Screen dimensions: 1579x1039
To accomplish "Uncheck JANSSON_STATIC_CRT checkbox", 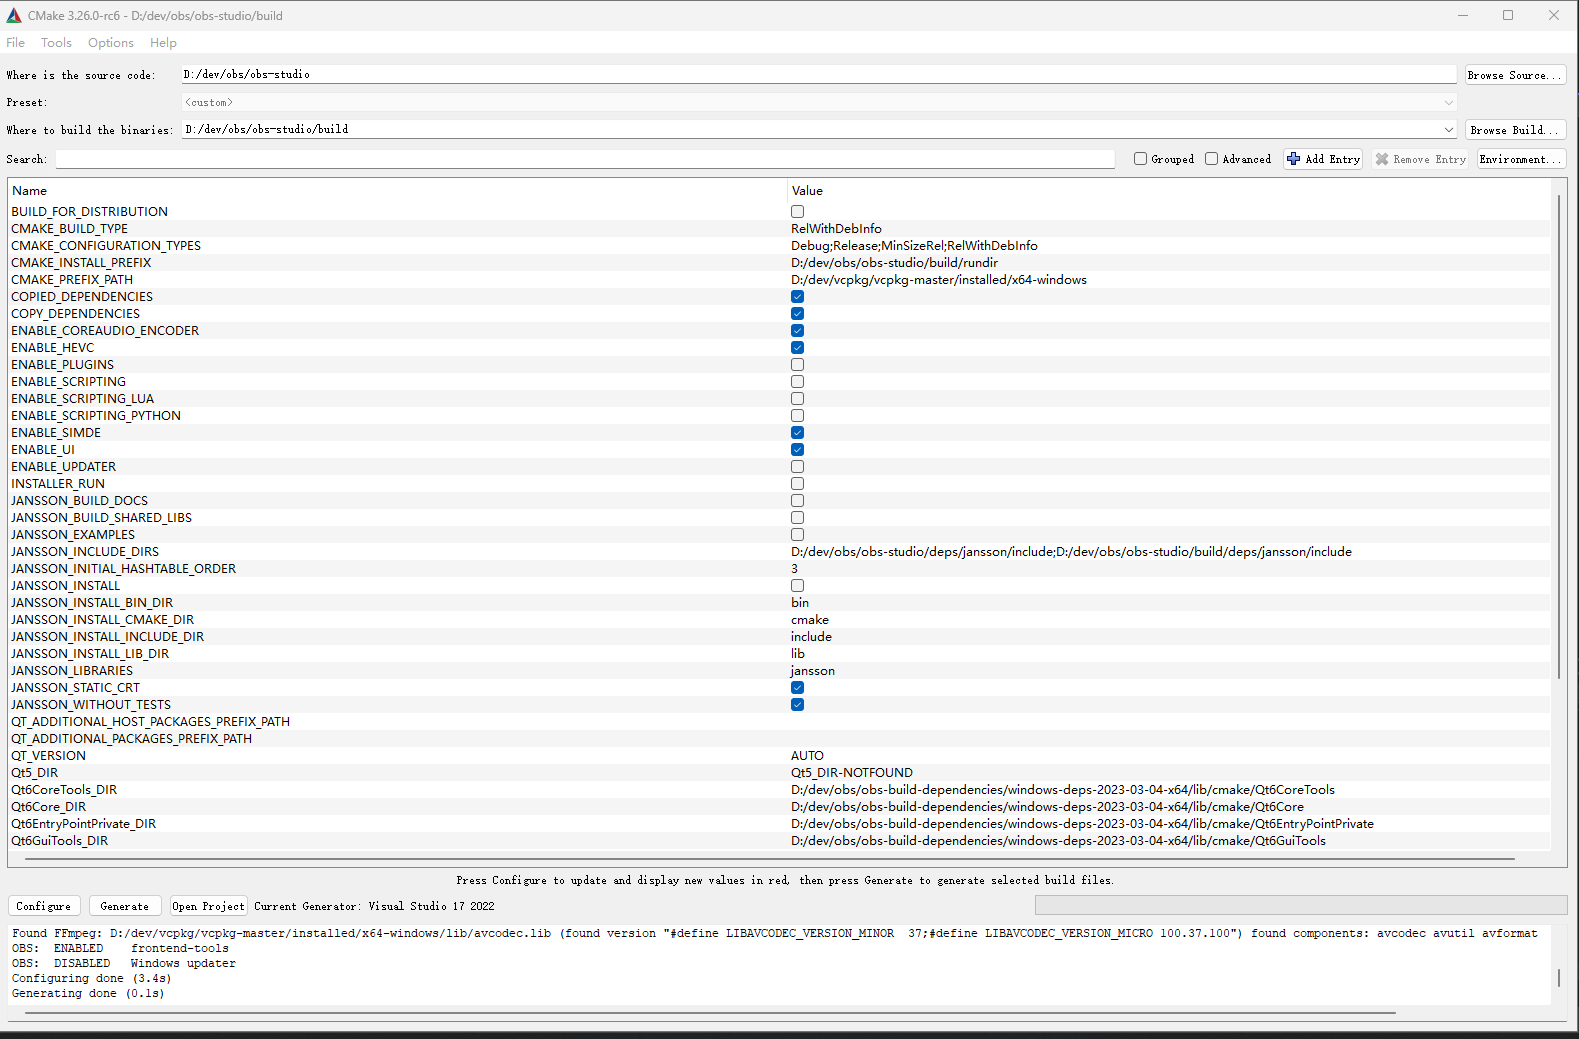I will (x=797, y=688).
